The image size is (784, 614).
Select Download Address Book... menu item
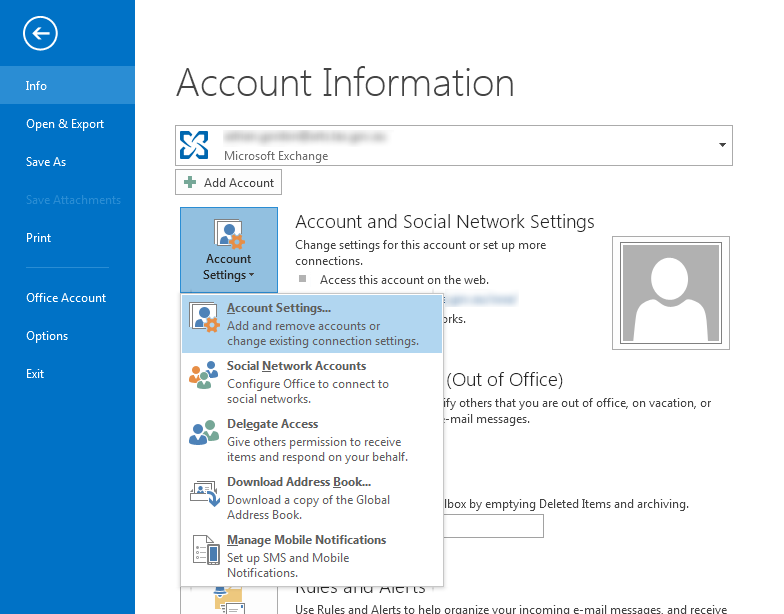coord(312,498)
